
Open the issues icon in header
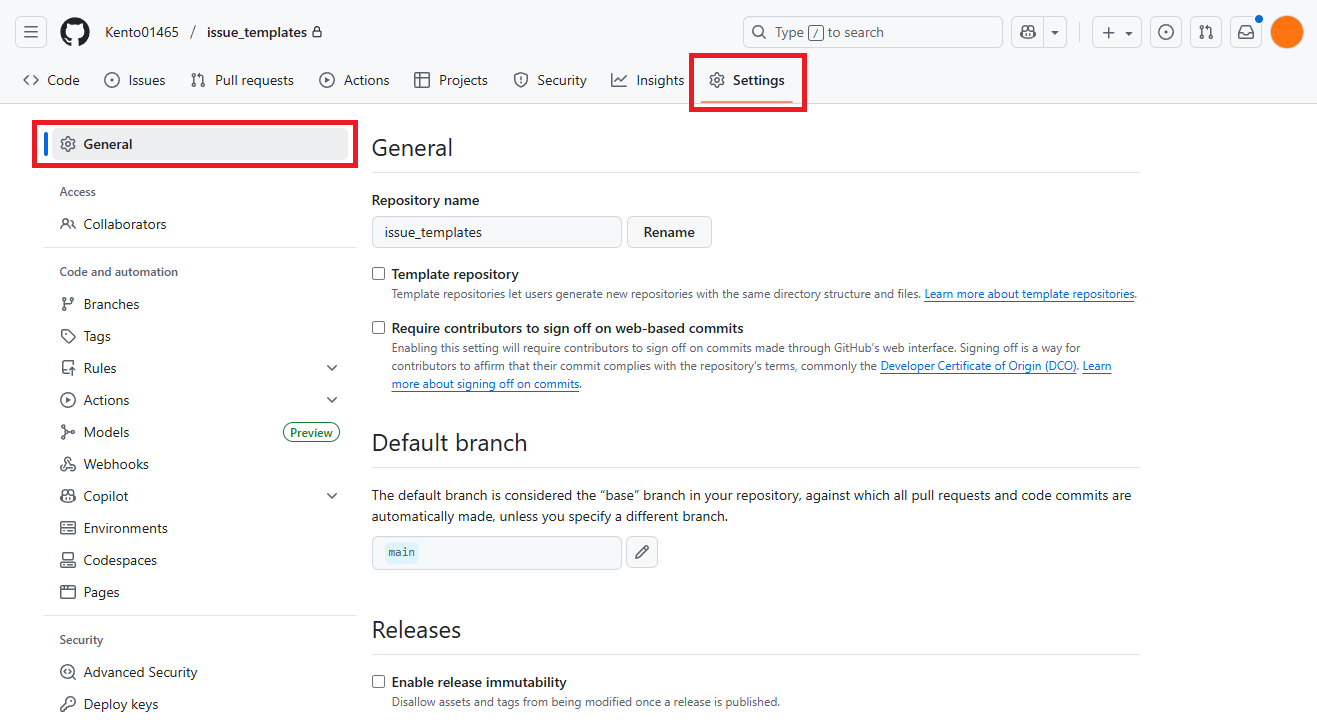[1166, 32]
